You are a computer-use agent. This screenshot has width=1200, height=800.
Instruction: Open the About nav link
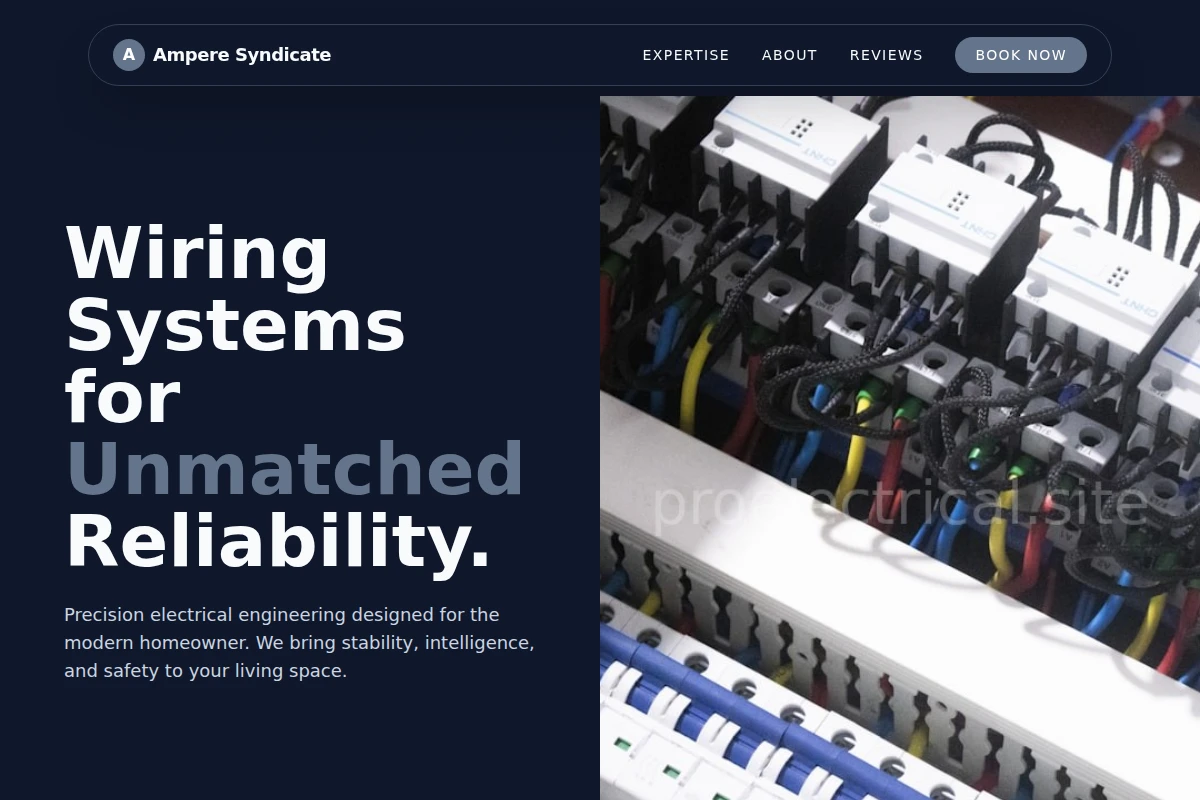click(790, 55)
